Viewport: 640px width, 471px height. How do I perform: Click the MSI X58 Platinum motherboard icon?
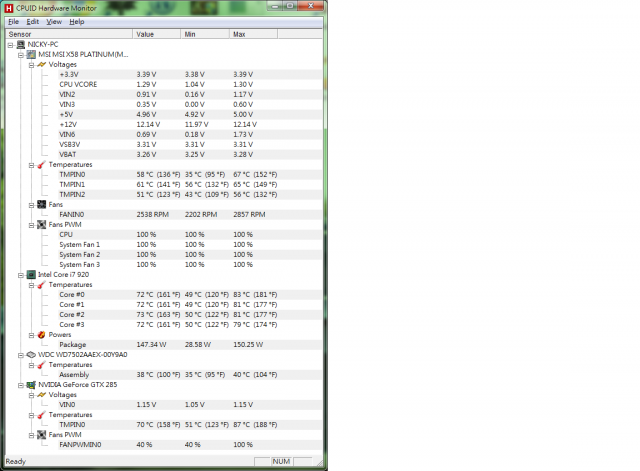coord(31,54)
